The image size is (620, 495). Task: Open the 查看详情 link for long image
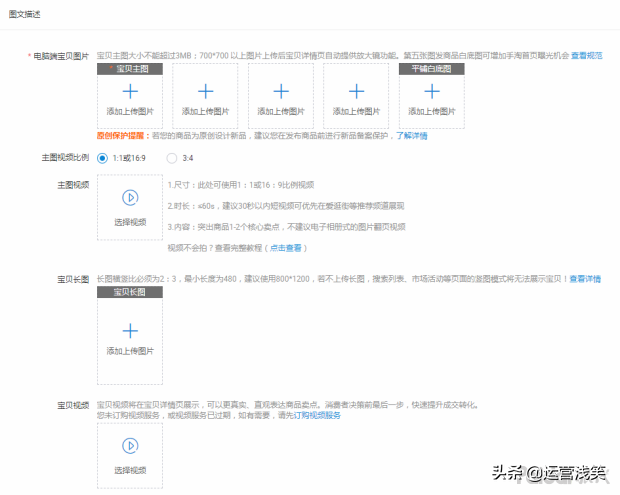pyautogui.click(x=585, y=279)
